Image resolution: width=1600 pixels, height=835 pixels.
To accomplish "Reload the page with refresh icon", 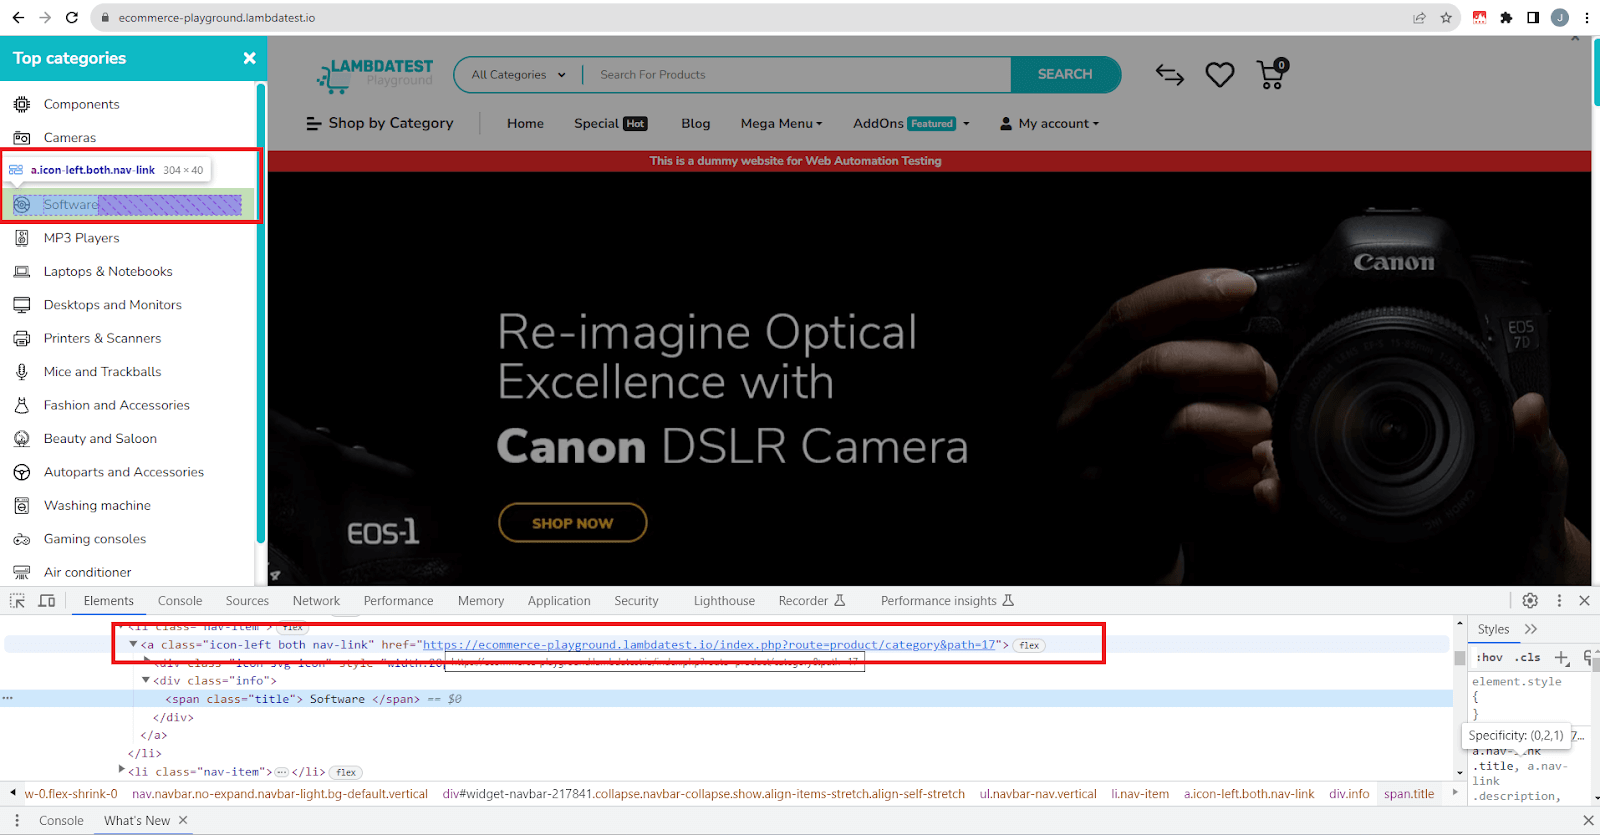I will [x=72, y=18].
